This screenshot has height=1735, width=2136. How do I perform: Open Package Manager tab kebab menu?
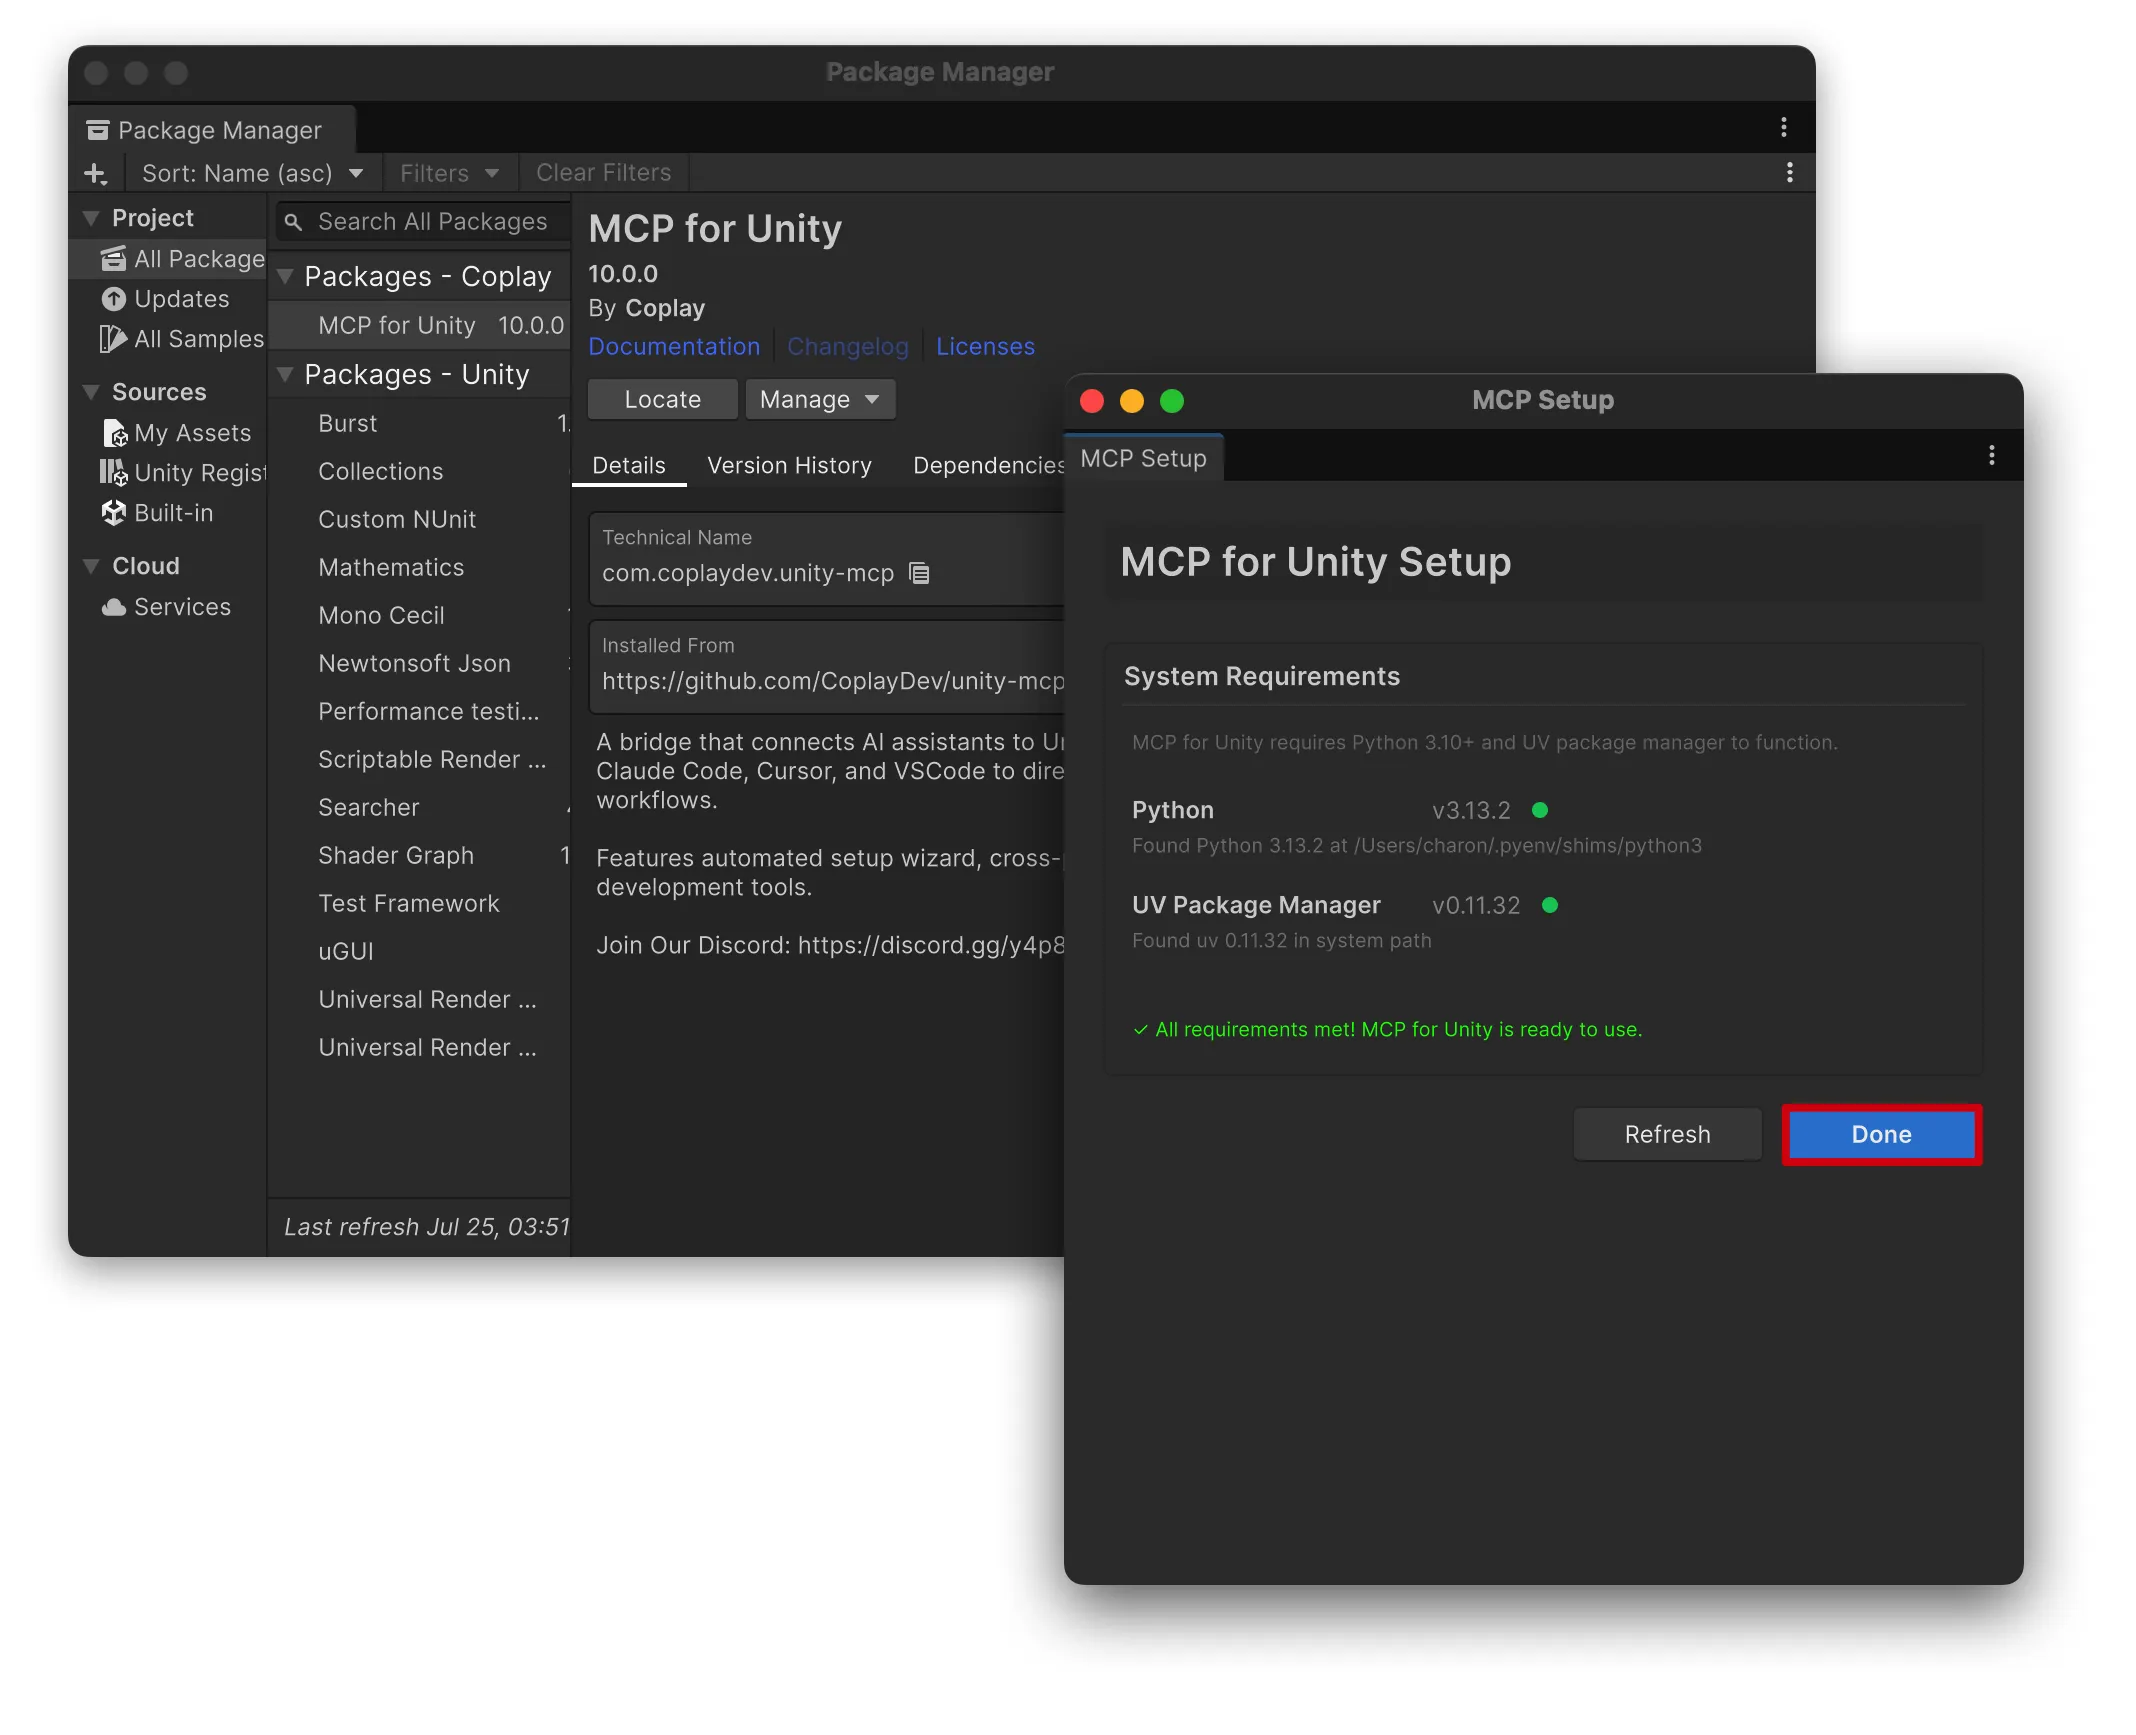click(1783, 127)
